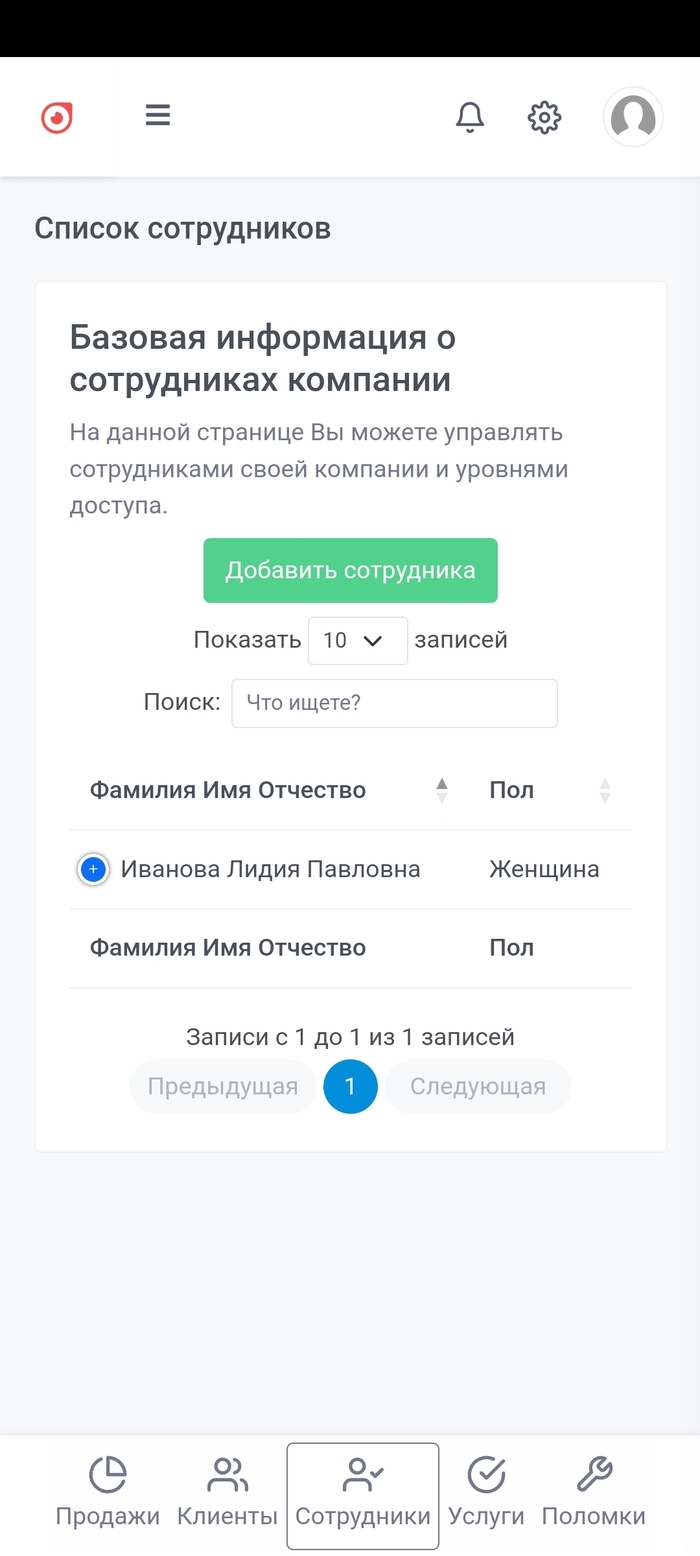Open settings gear icon

point(544,117)
